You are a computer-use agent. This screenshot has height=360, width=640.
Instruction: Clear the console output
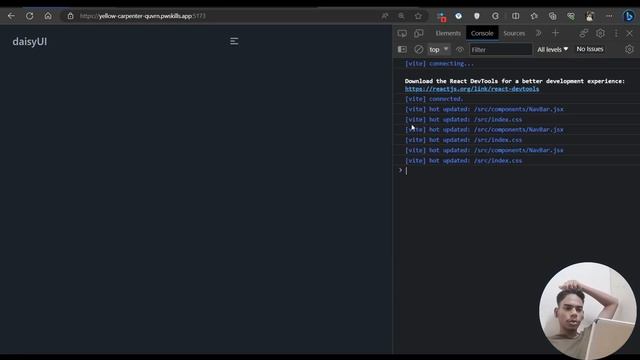419,49
